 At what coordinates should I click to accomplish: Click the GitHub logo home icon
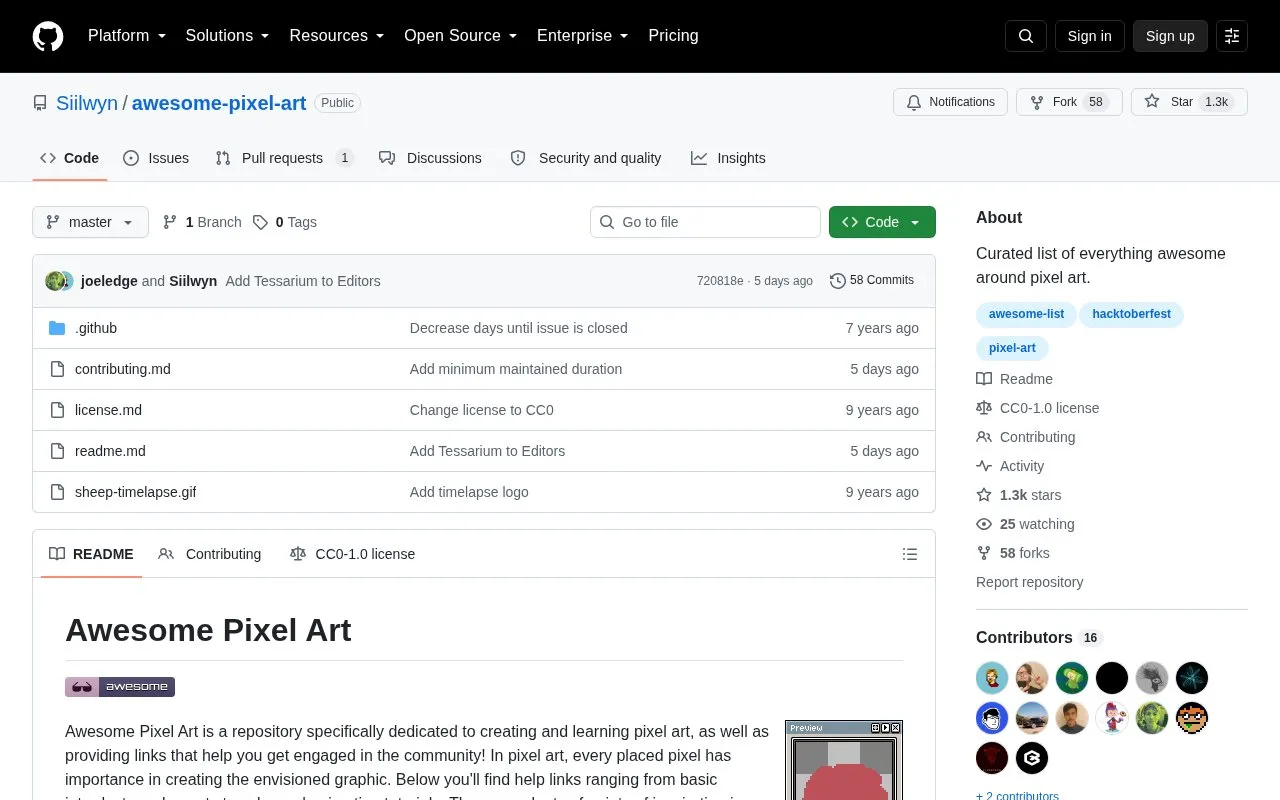(x=48, y=36)
